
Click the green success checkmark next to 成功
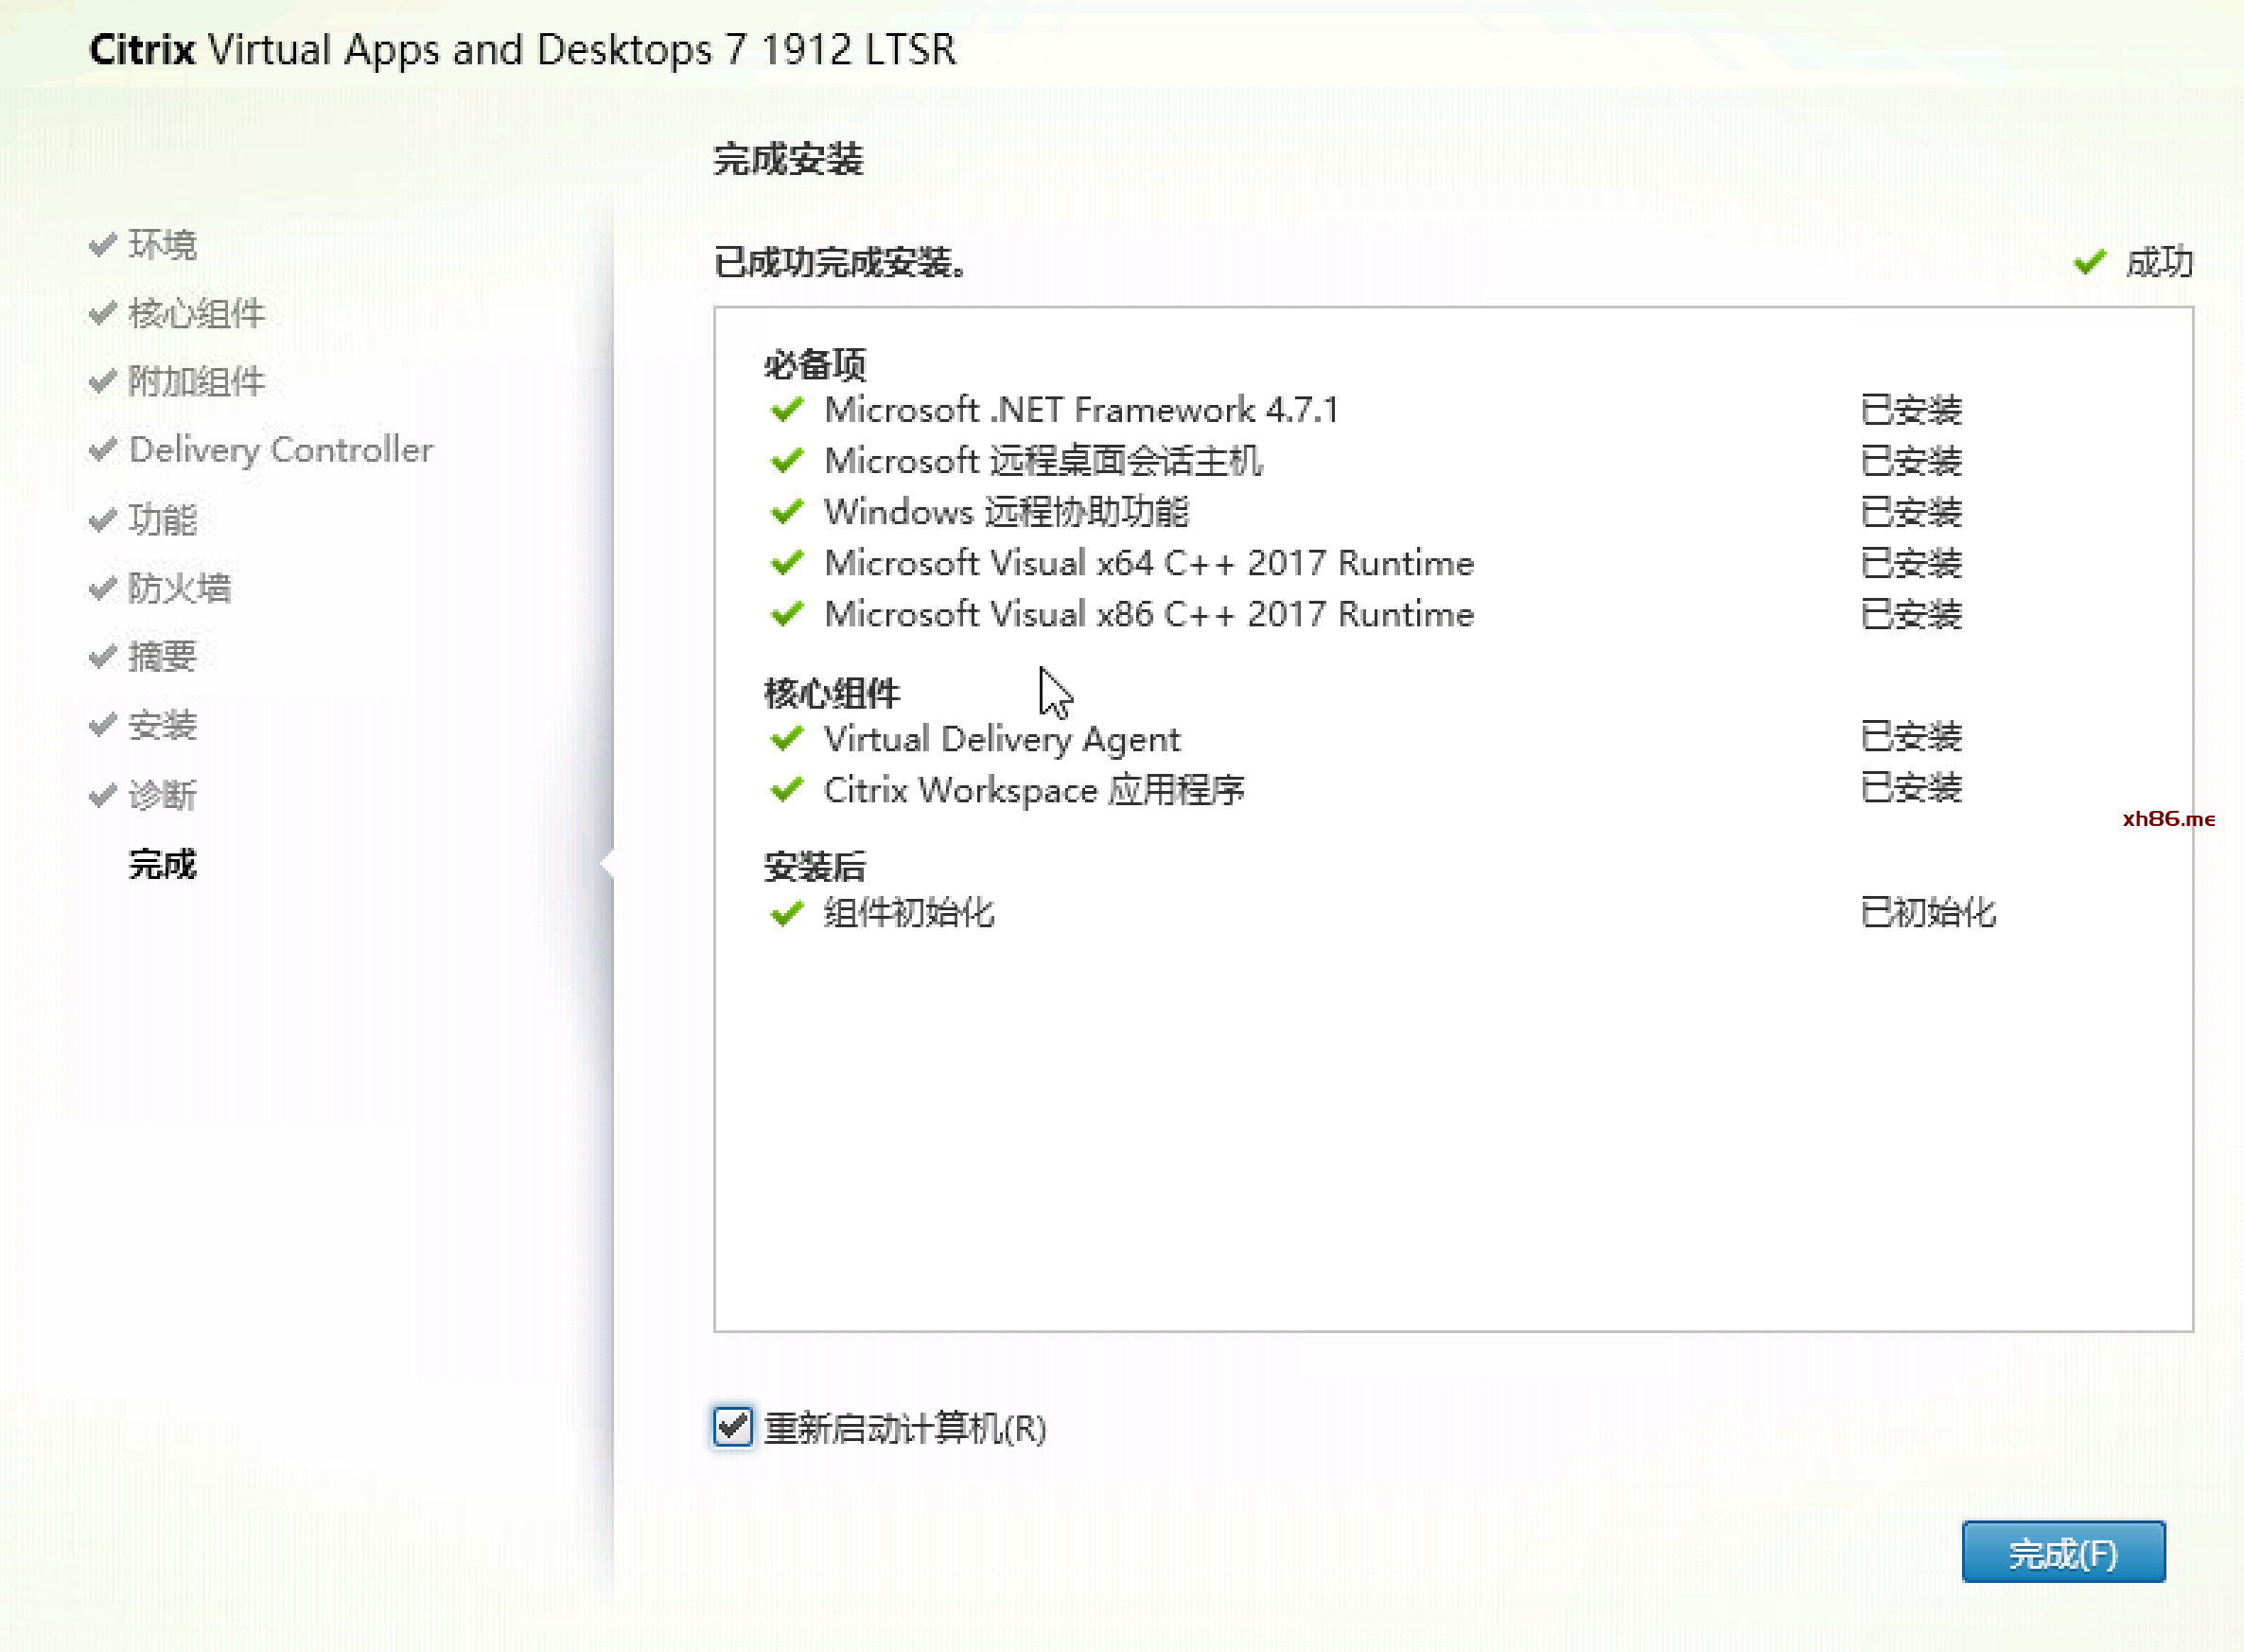(2089, 262)
